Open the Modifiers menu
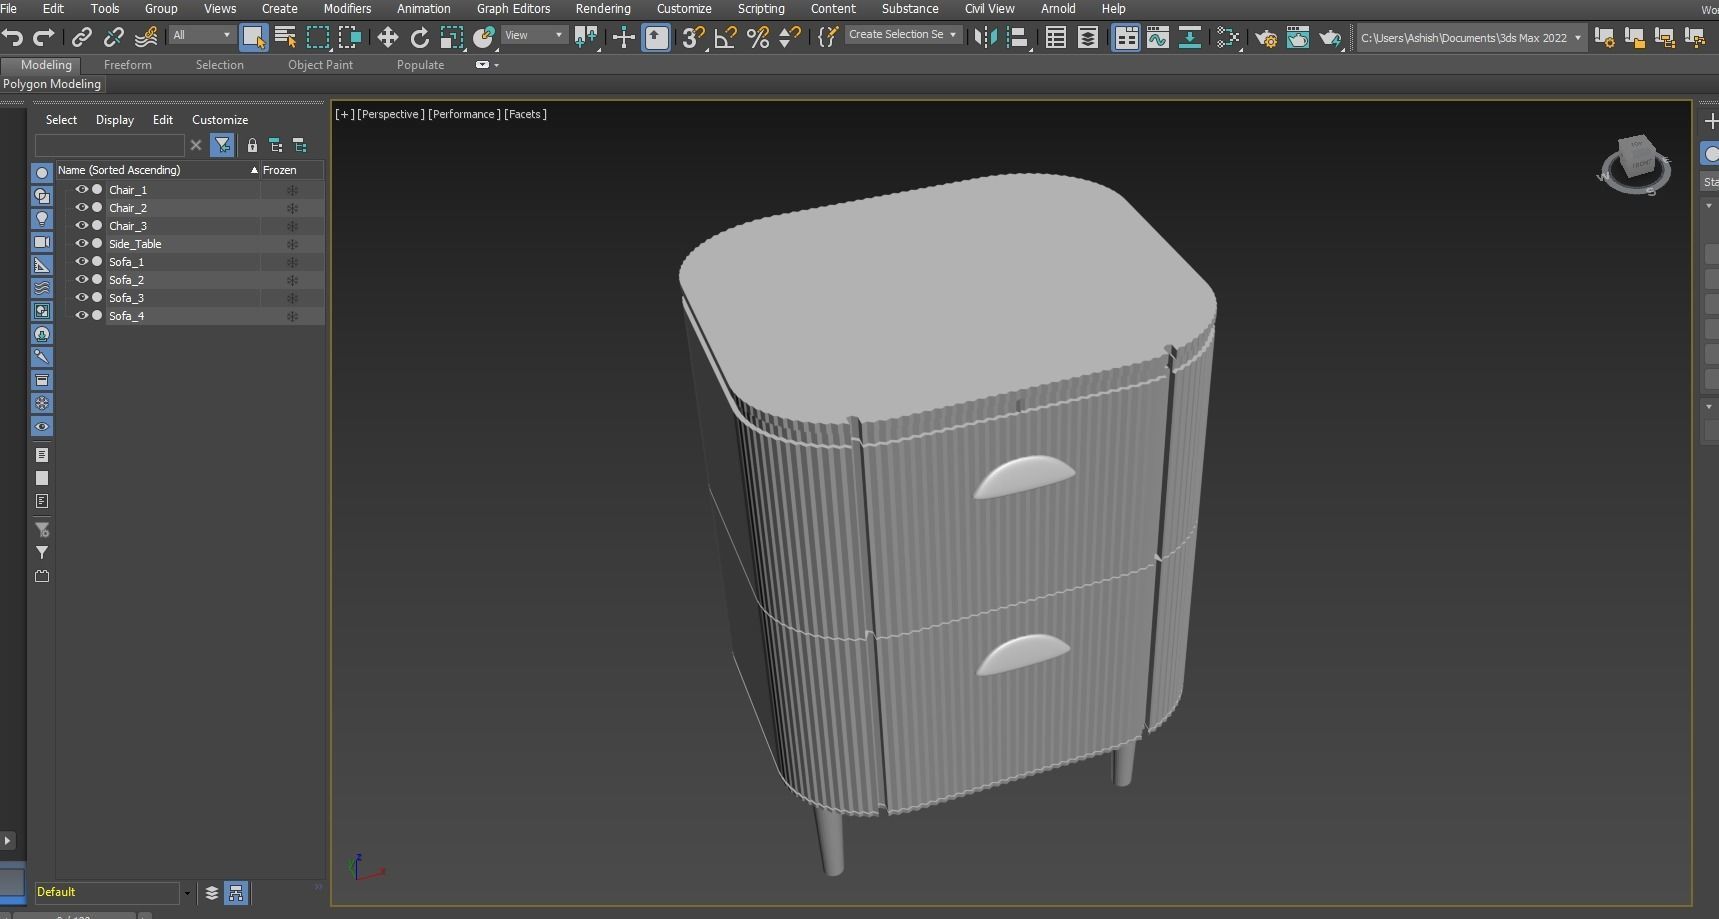This screenshot has width=1719, height=919. (347, 9)
